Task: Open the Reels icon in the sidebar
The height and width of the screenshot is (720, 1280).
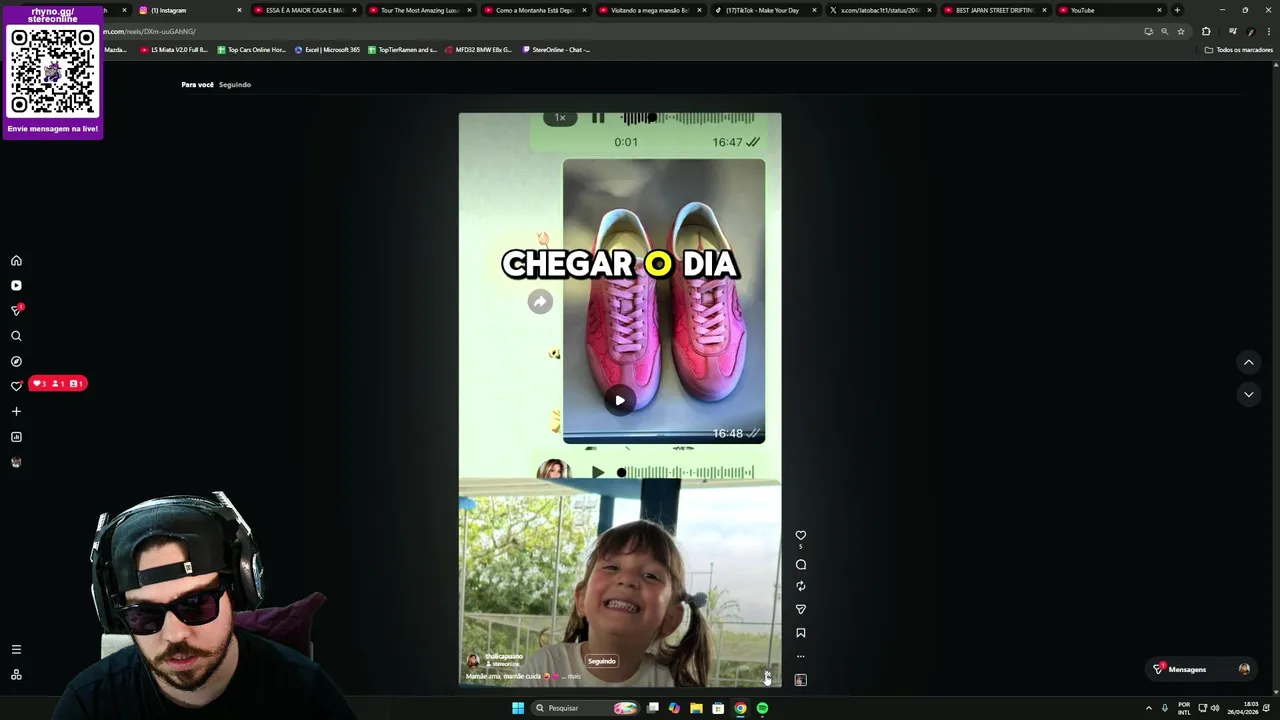Action: (16, 285)
